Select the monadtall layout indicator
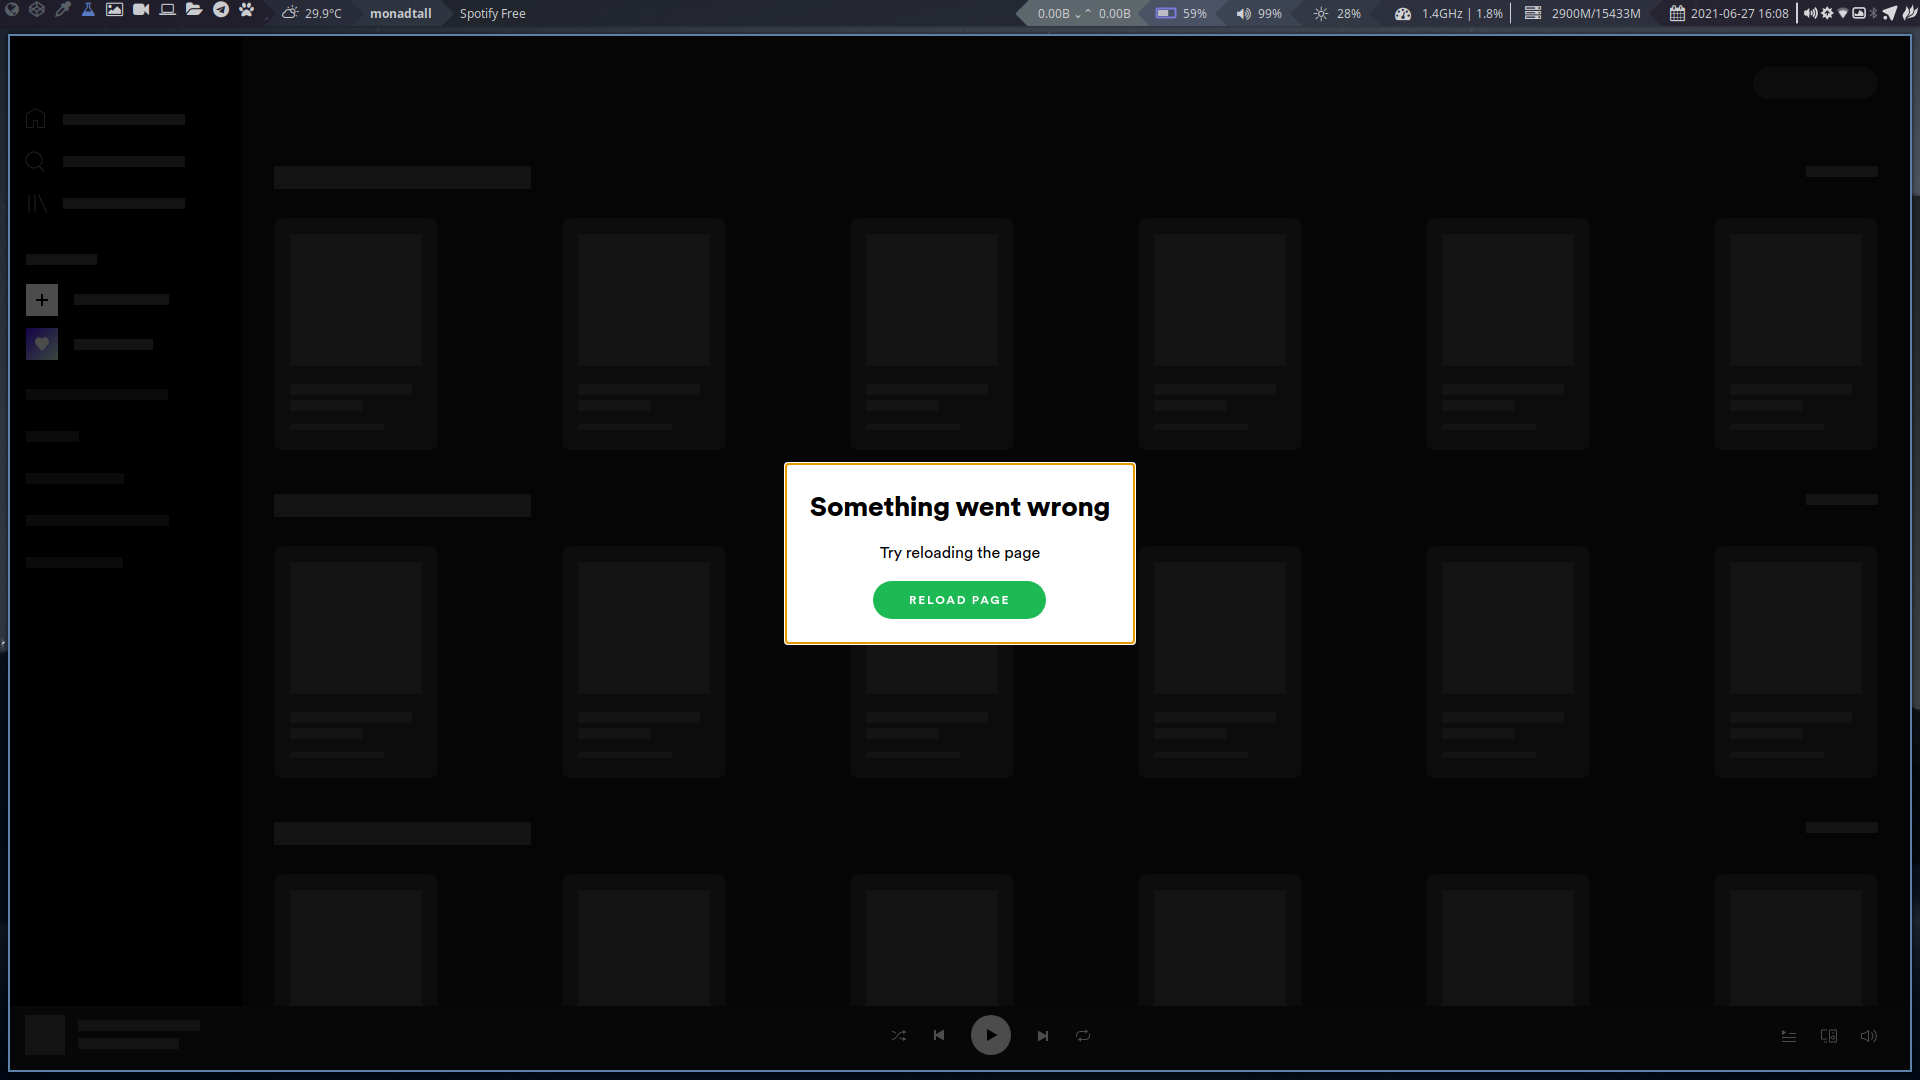Viewport: 1920px width, 1080px height. [400, 13]
